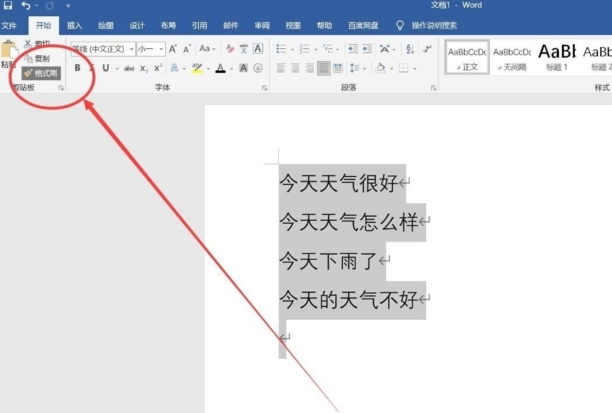
Task: Click the Increase Indent icon
Action: tap(367, 49)
